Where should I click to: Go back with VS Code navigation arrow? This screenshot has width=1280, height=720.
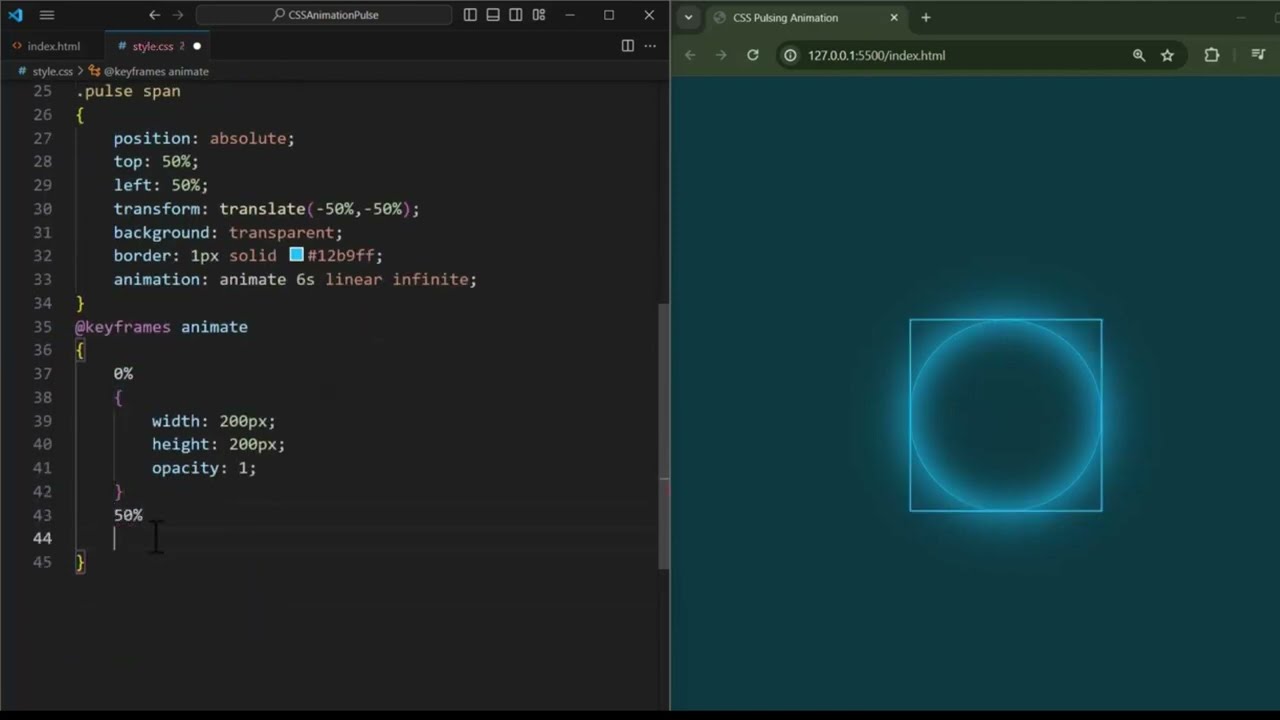154,15
